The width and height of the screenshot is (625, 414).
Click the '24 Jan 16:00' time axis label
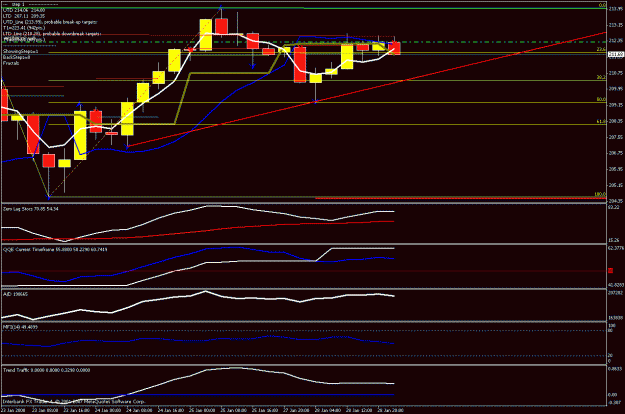(171, 410)
